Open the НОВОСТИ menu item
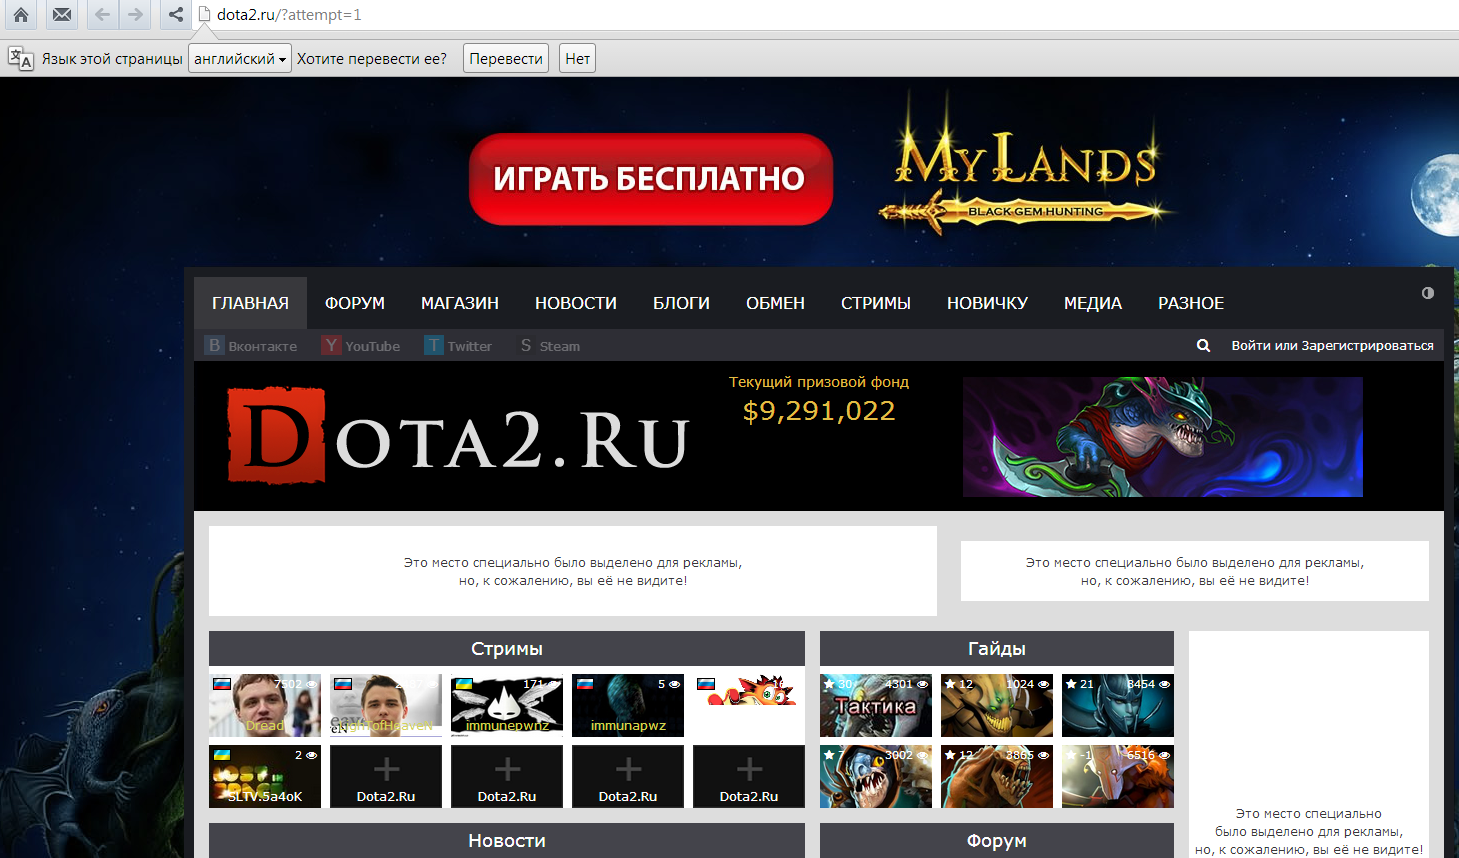1459x858 pixels. coord(576,303)
